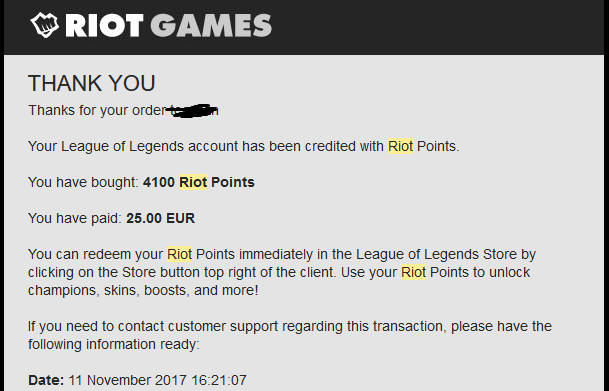
Task: Click the THANK YOU heading
Action: (x=92, y=83)
